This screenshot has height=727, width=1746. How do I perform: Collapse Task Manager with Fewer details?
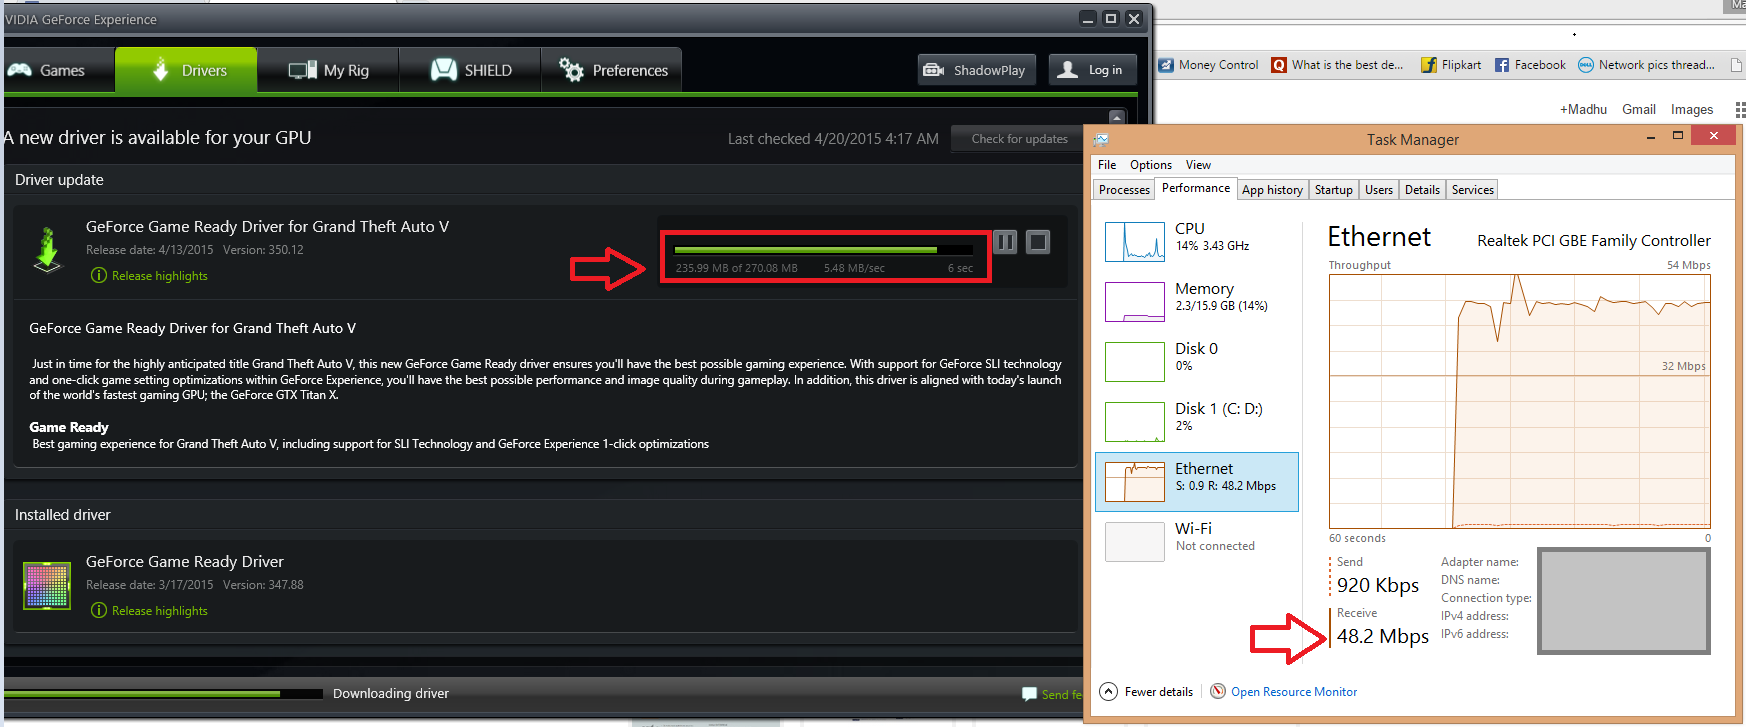[x=1146, y=692]
